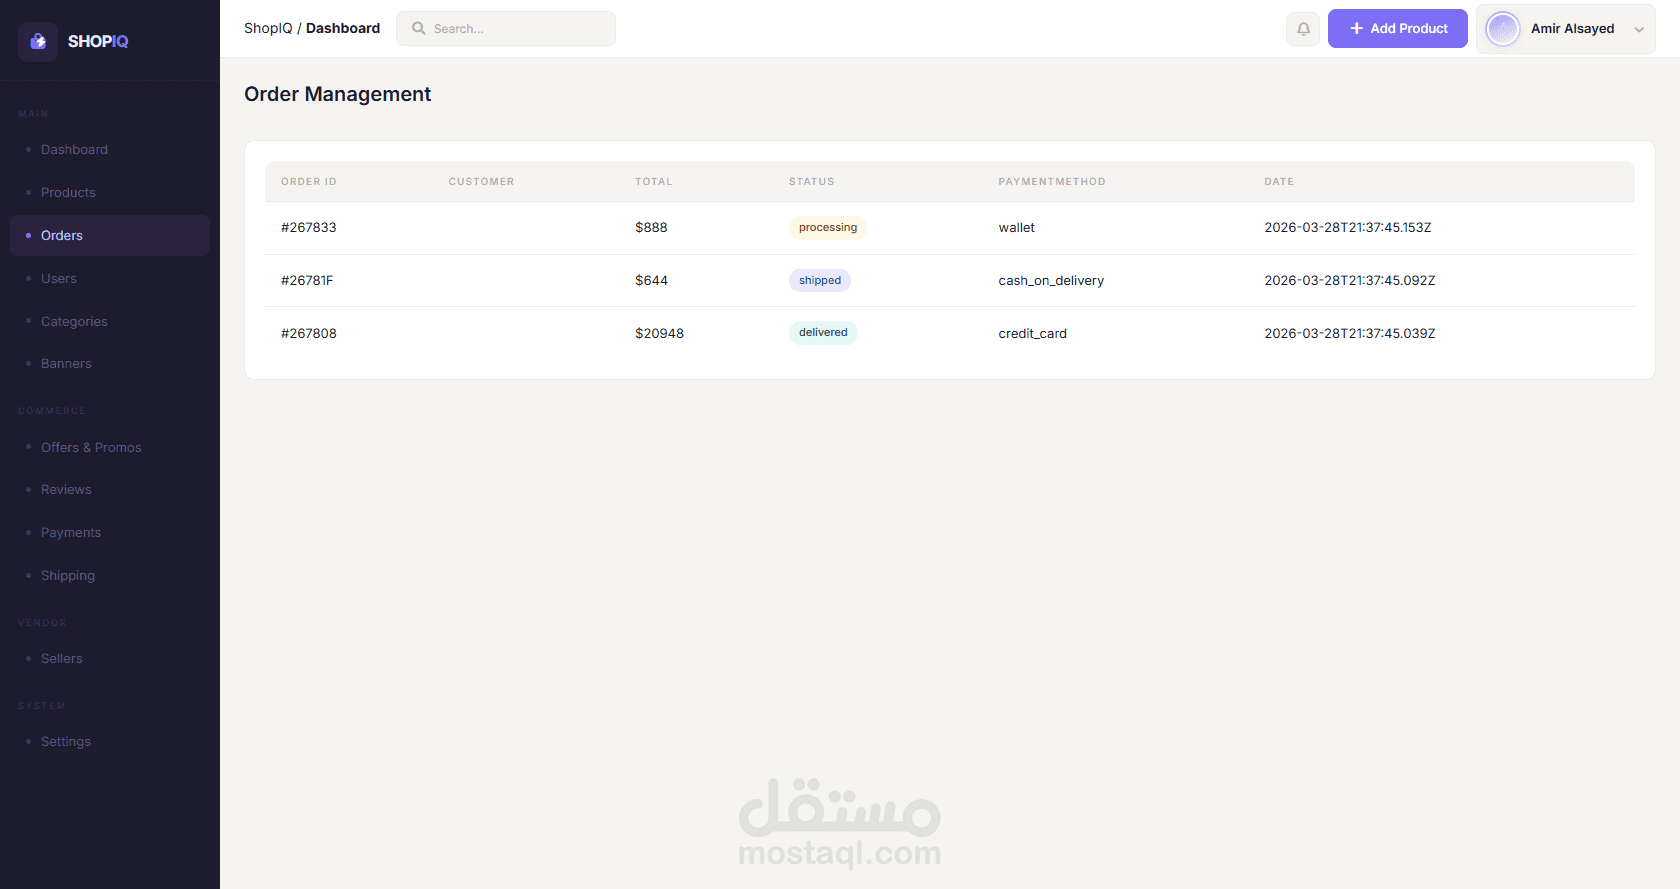Click date 2026-03-28T21:37:45.092Z
1680x889 pixels.
[x=1350, y=281]
